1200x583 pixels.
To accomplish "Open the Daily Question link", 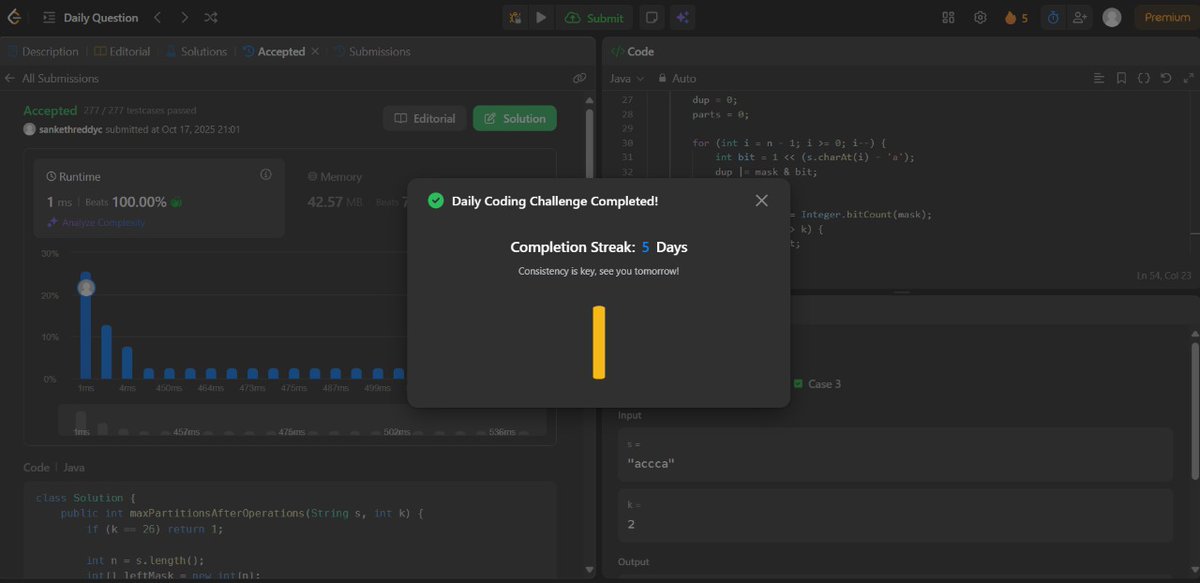I will (x=101, y=18).
